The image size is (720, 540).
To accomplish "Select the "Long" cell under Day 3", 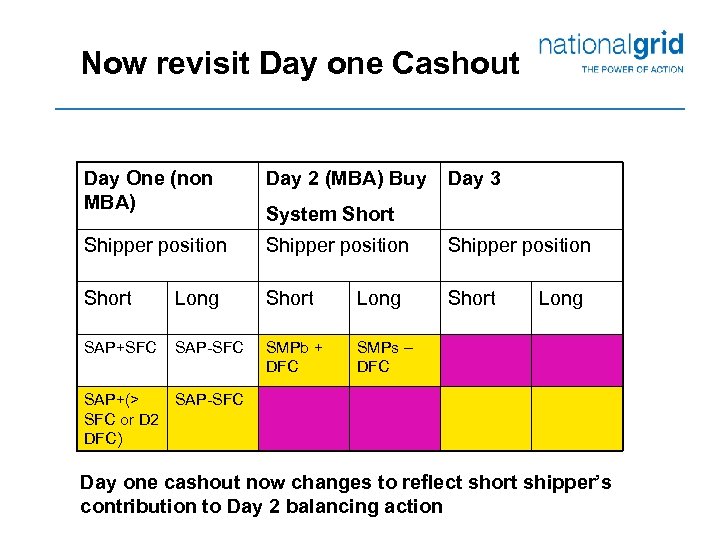I will click(560, 298).
